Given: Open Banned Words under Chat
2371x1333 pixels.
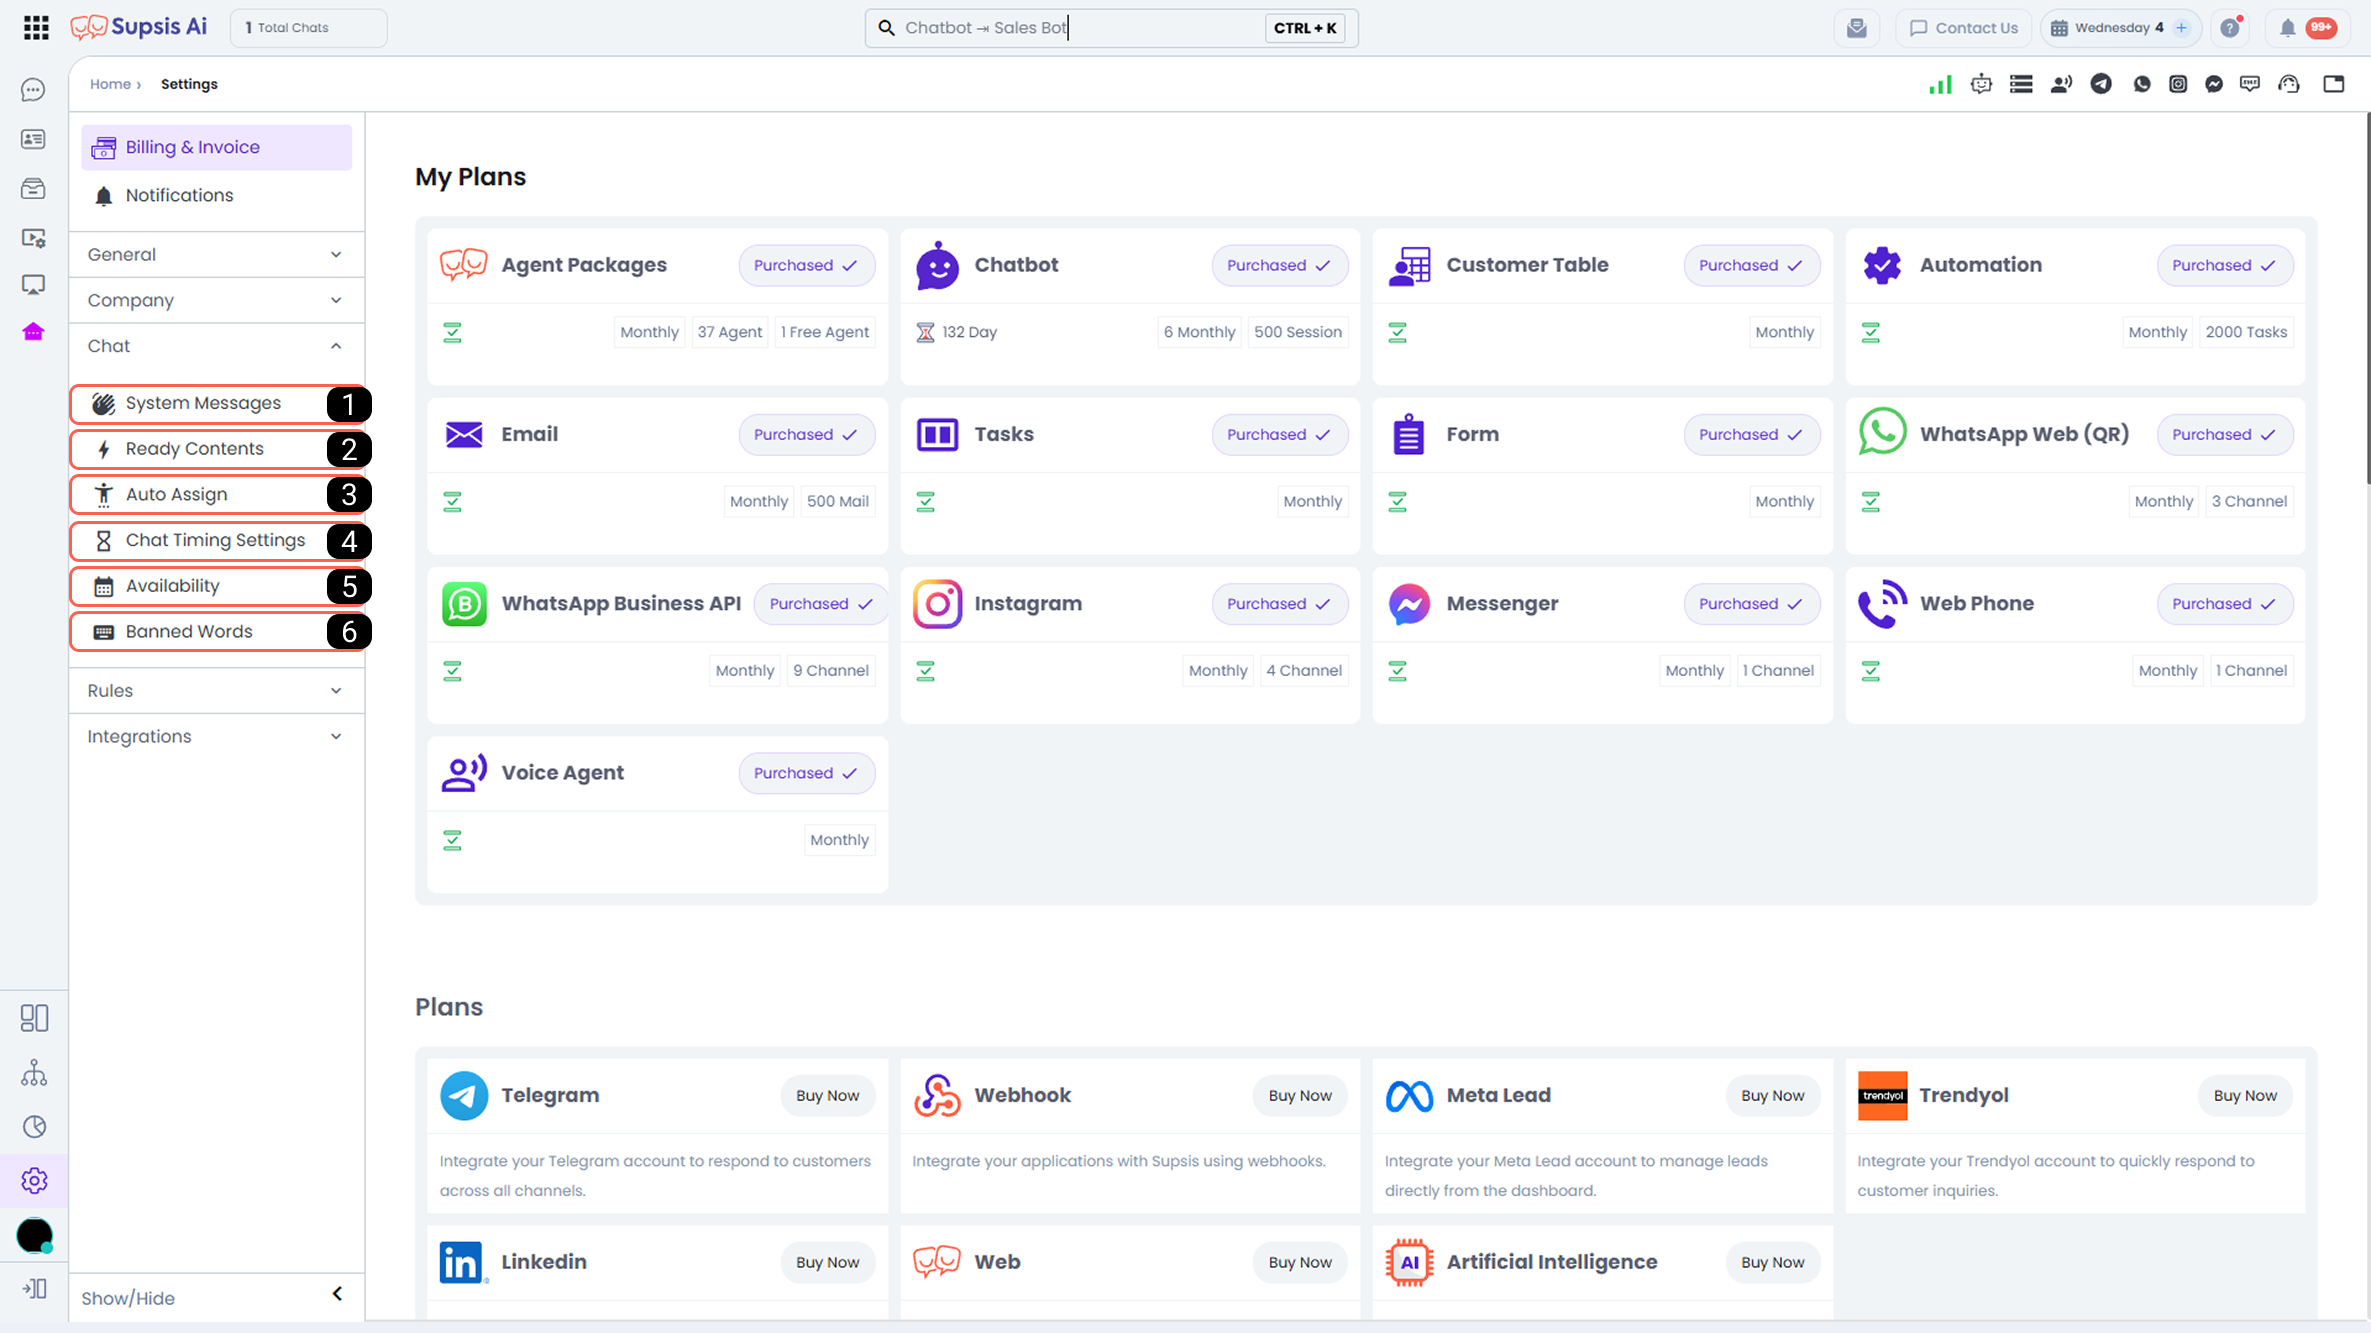Looking at the screenshot, I should coord(216,632).
